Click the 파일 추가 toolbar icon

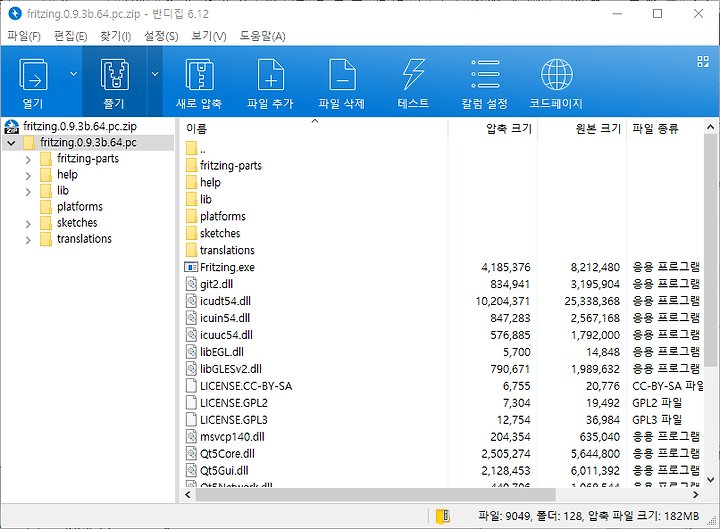point(270,75)
